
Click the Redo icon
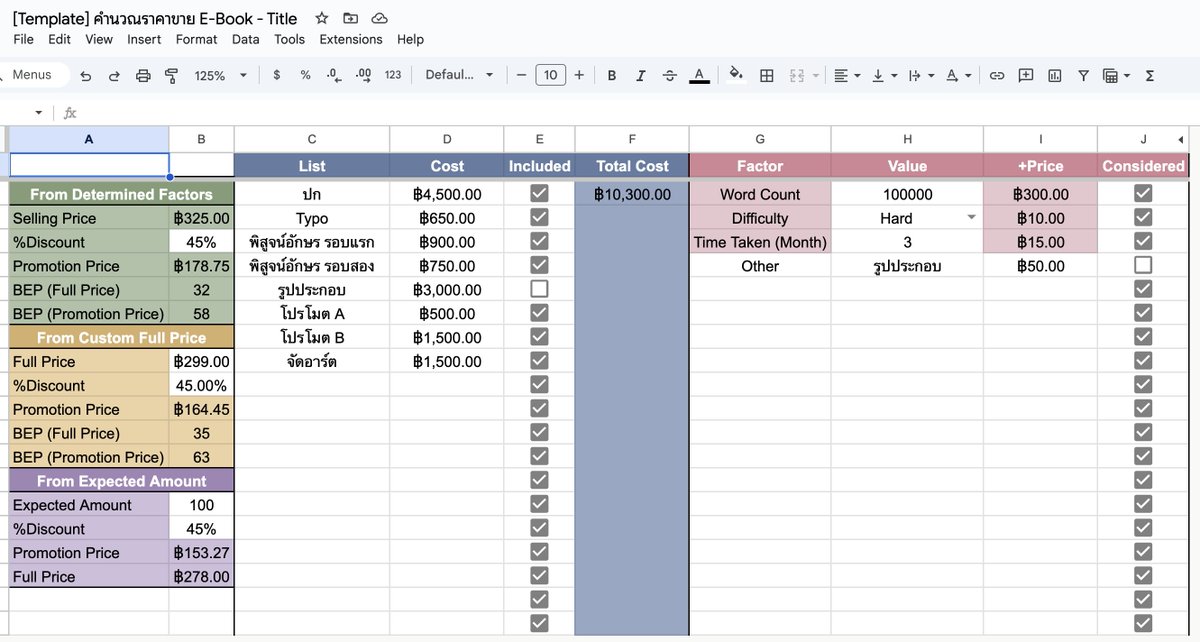(x=114, y=75)
